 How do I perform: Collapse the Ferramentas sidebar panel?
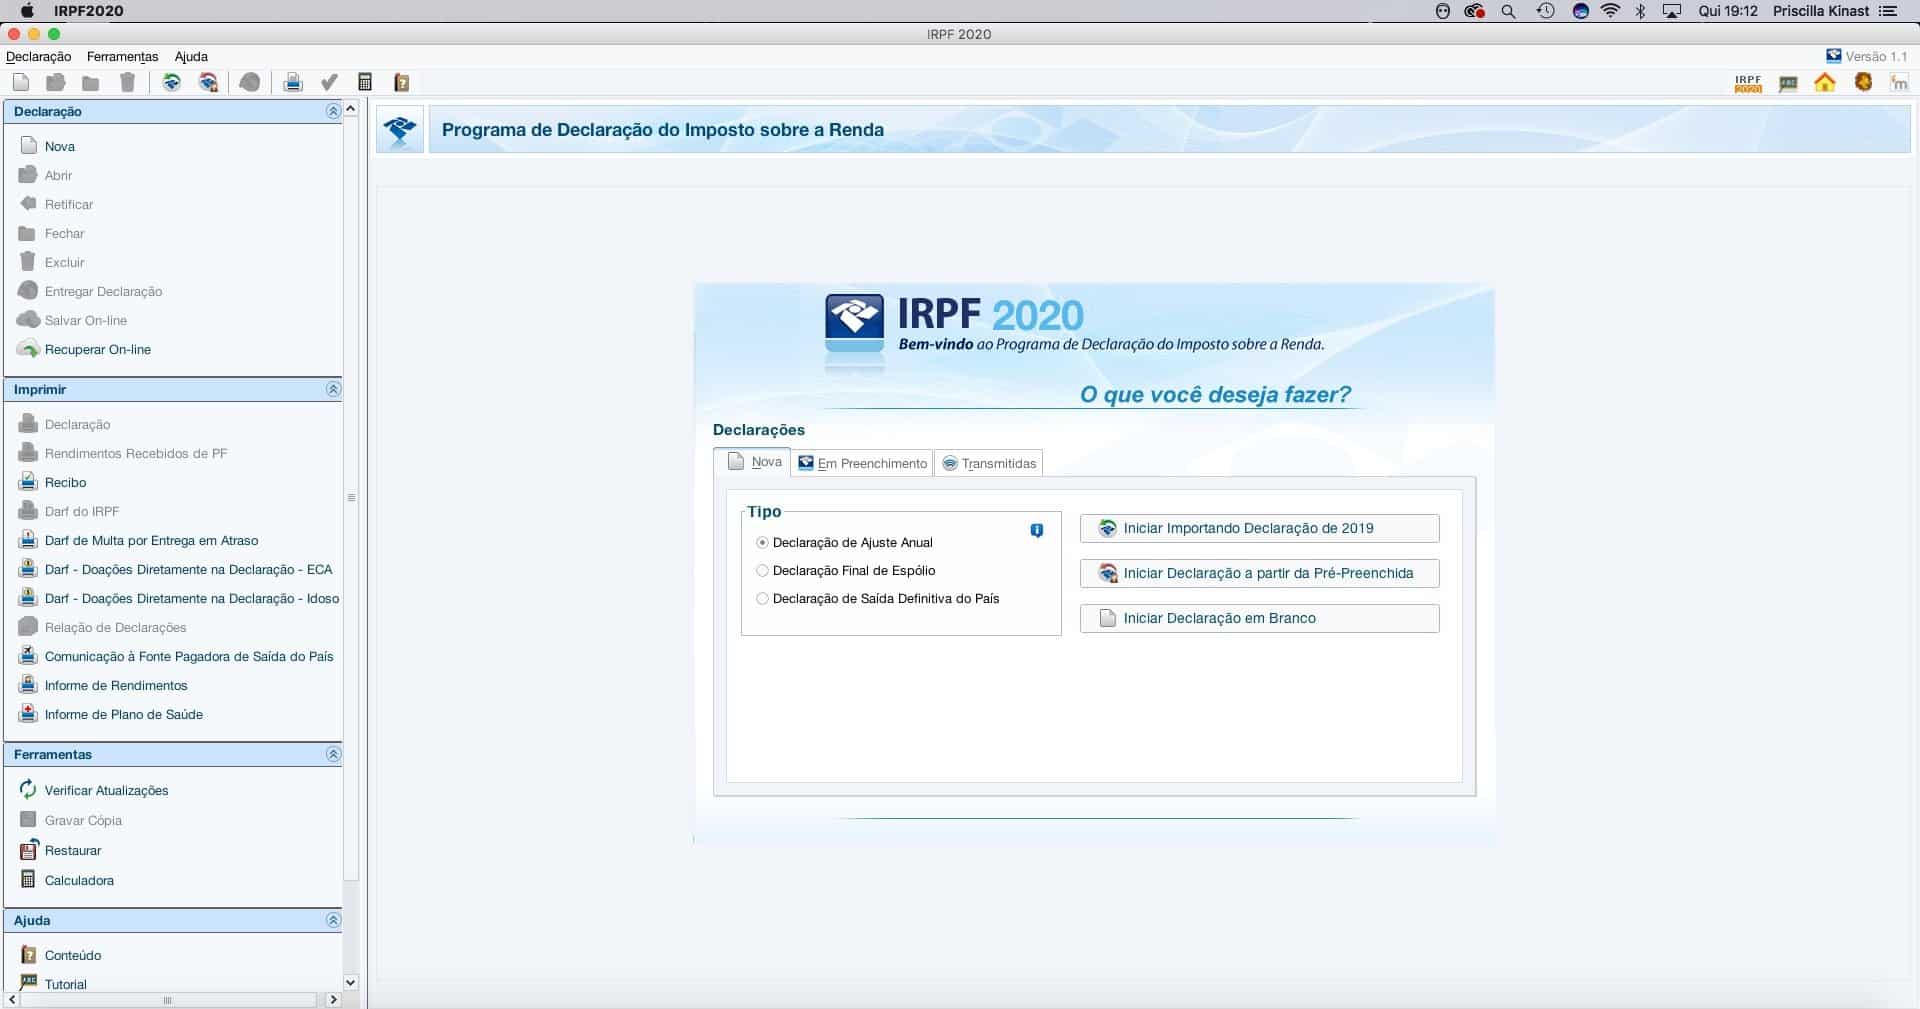click(x=333, y=754)
